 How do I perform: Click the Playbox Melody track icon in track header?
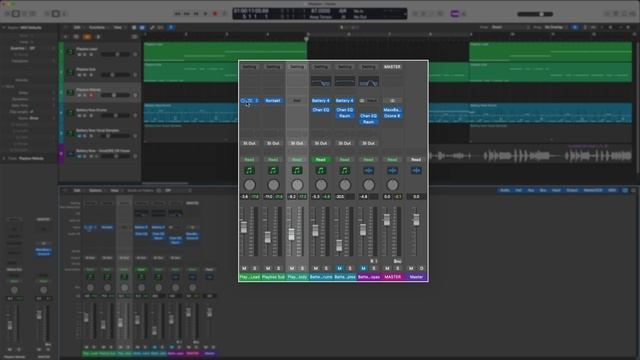[x=70, y=92]
